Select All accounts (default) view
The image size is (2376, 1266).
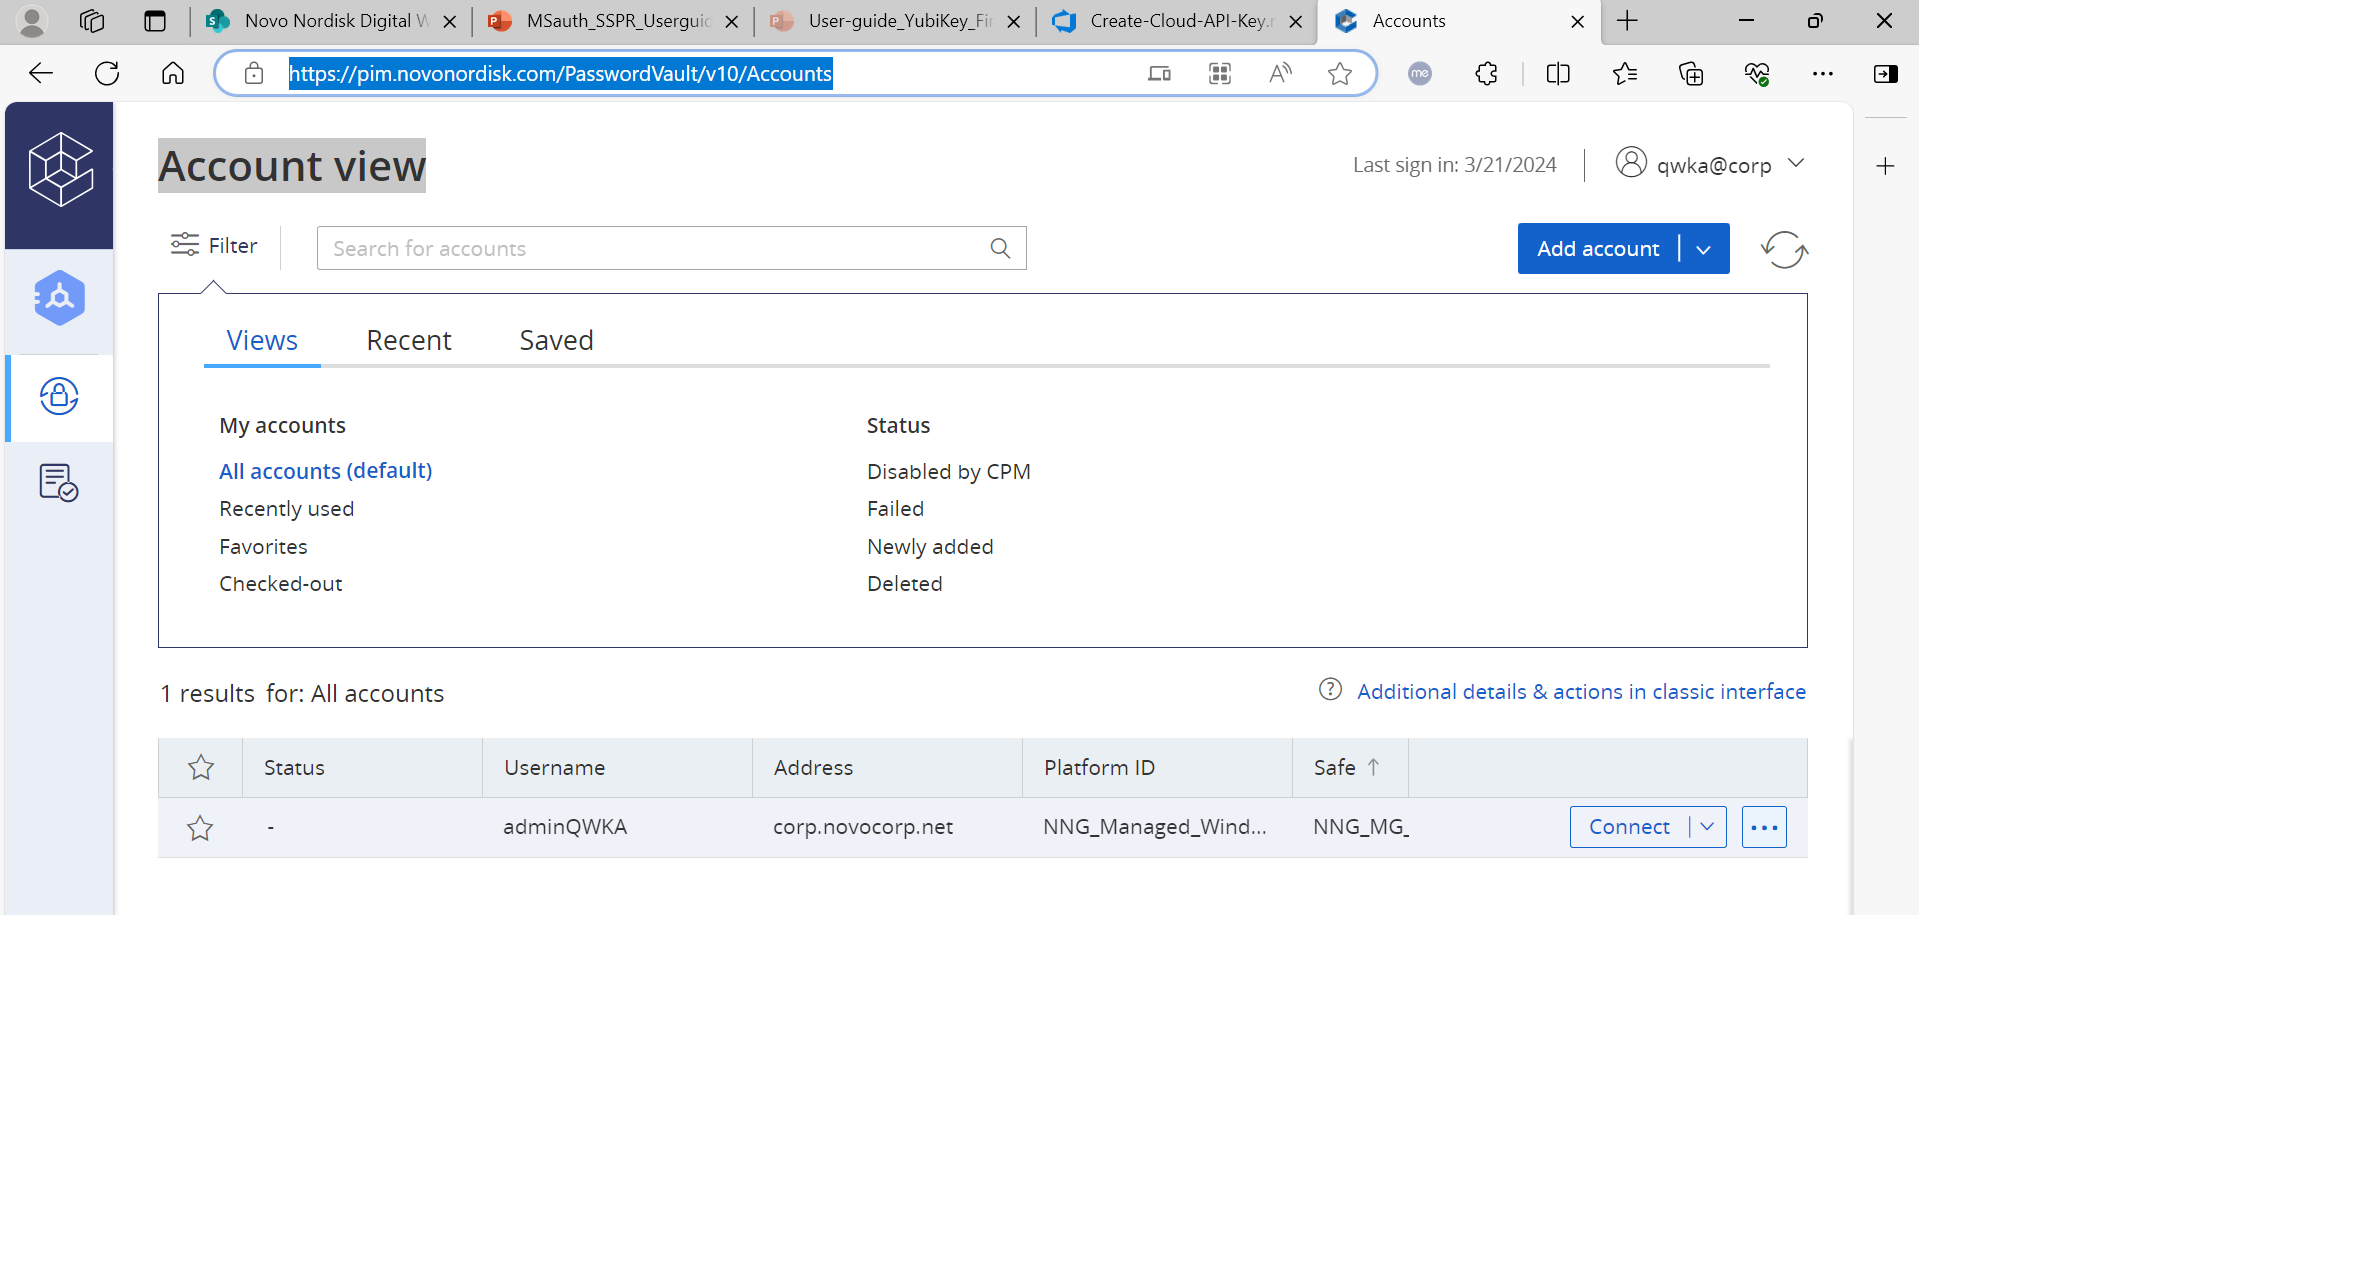pyautogui.click(x=325, y=471)
